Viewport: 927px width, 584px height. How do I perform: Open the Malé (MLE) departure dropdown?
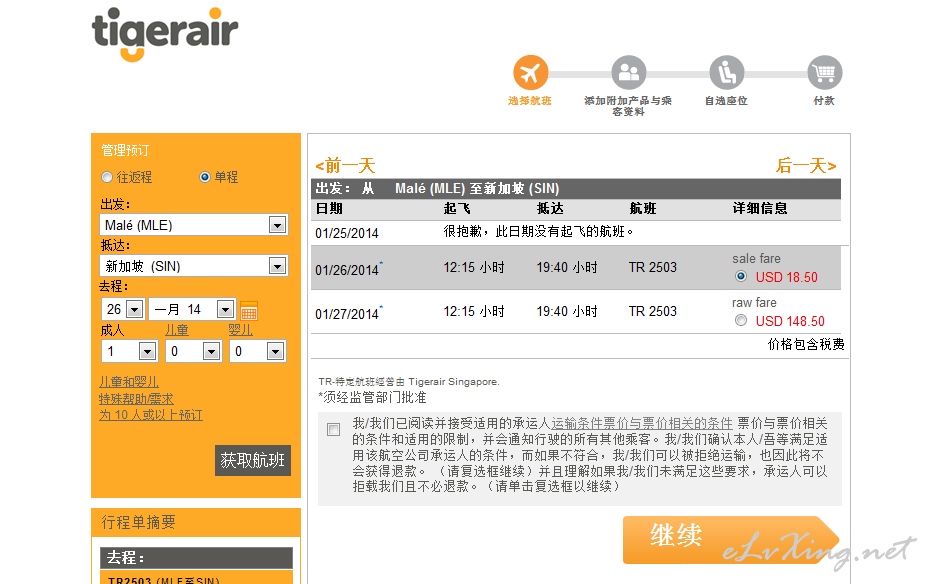[194, 225]
